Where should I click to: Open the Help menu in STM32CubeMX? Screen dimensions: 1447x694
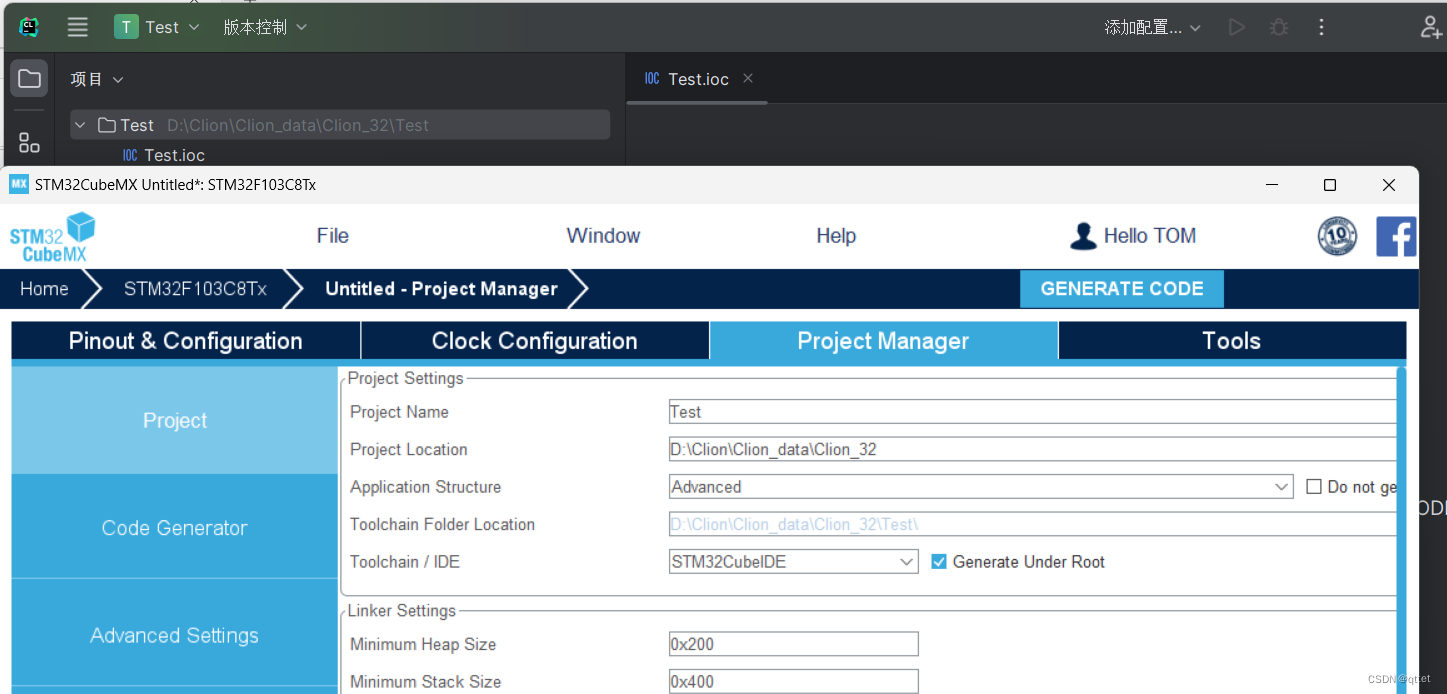[x=836, y=236]
